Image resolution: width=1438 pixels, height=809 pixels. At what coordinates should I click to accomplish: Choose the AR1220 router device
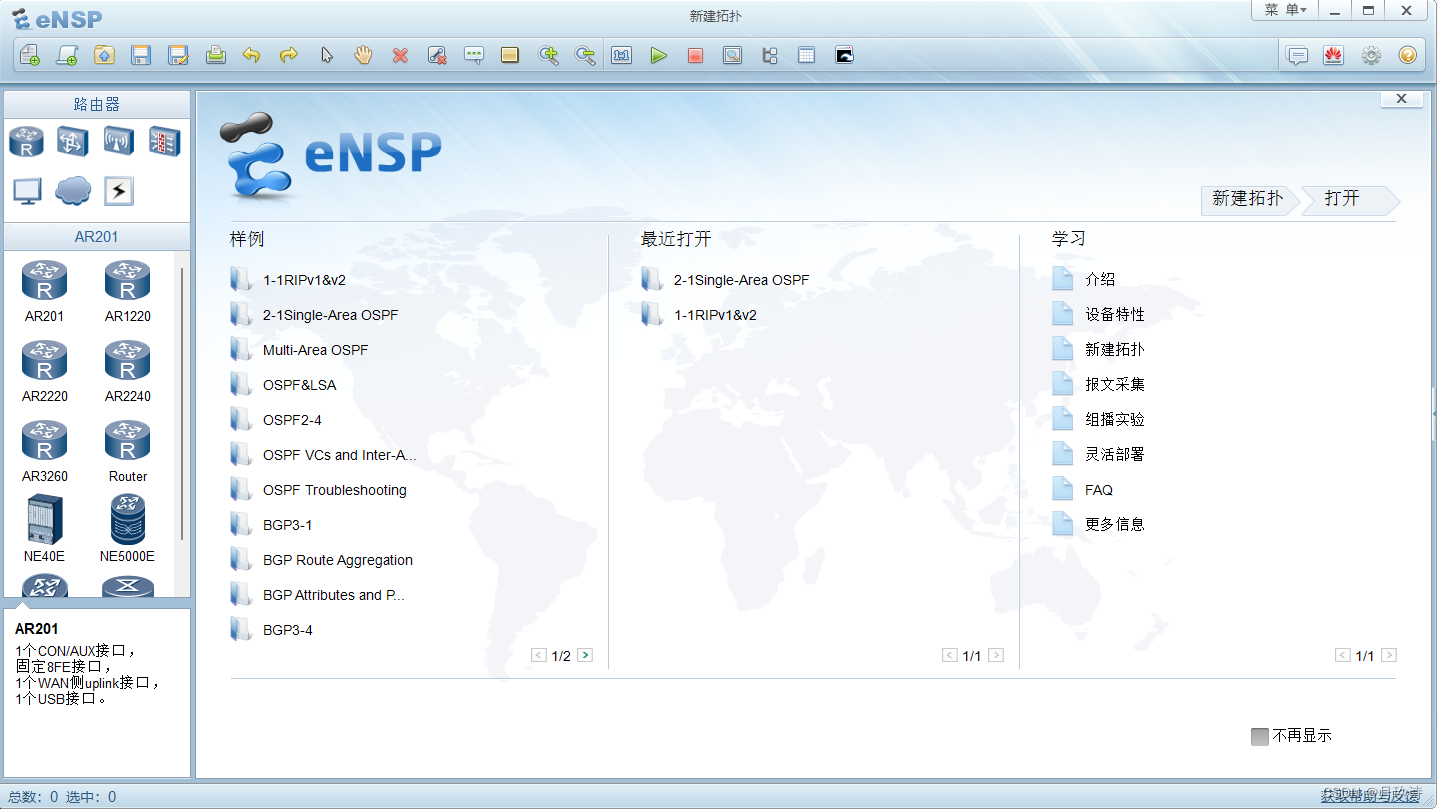pyautogui.click(x=127, y=291)
